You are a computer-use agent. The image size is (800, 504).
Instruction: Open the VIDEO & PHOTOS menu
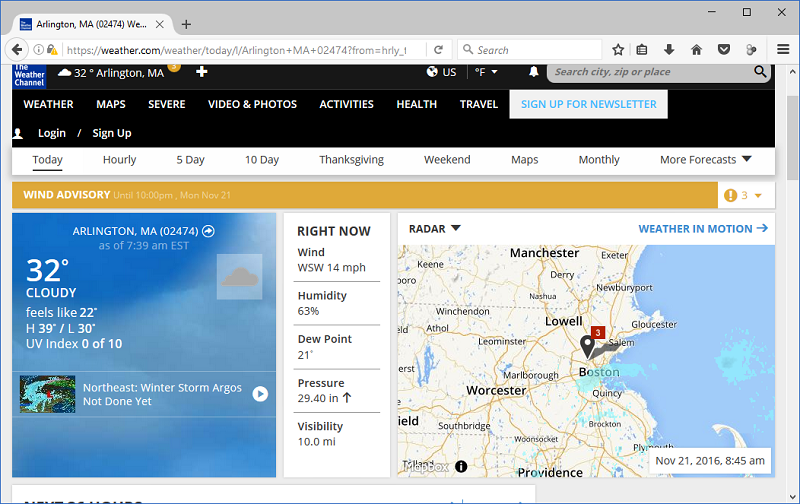252,104
